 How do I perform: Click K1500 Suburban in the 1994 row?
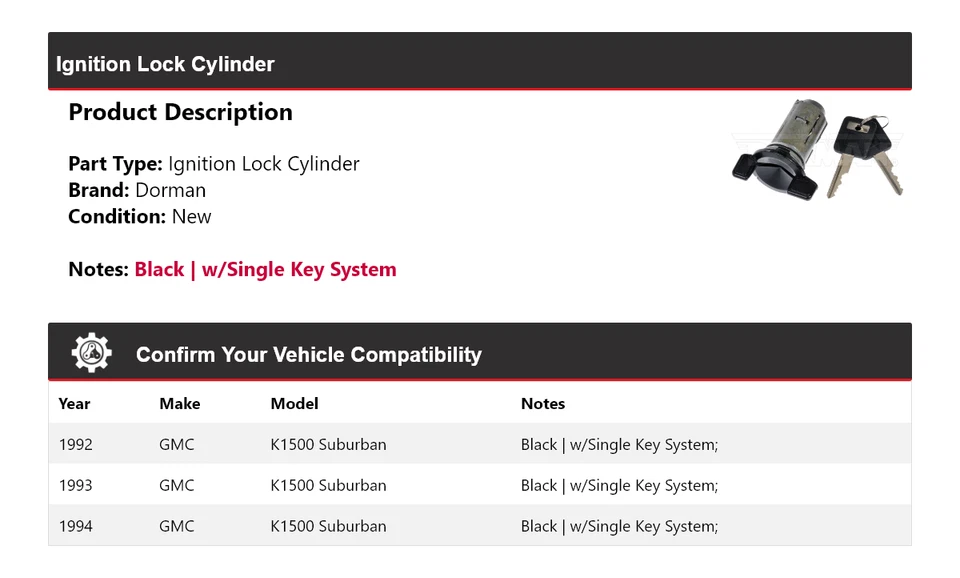point(328,526)
